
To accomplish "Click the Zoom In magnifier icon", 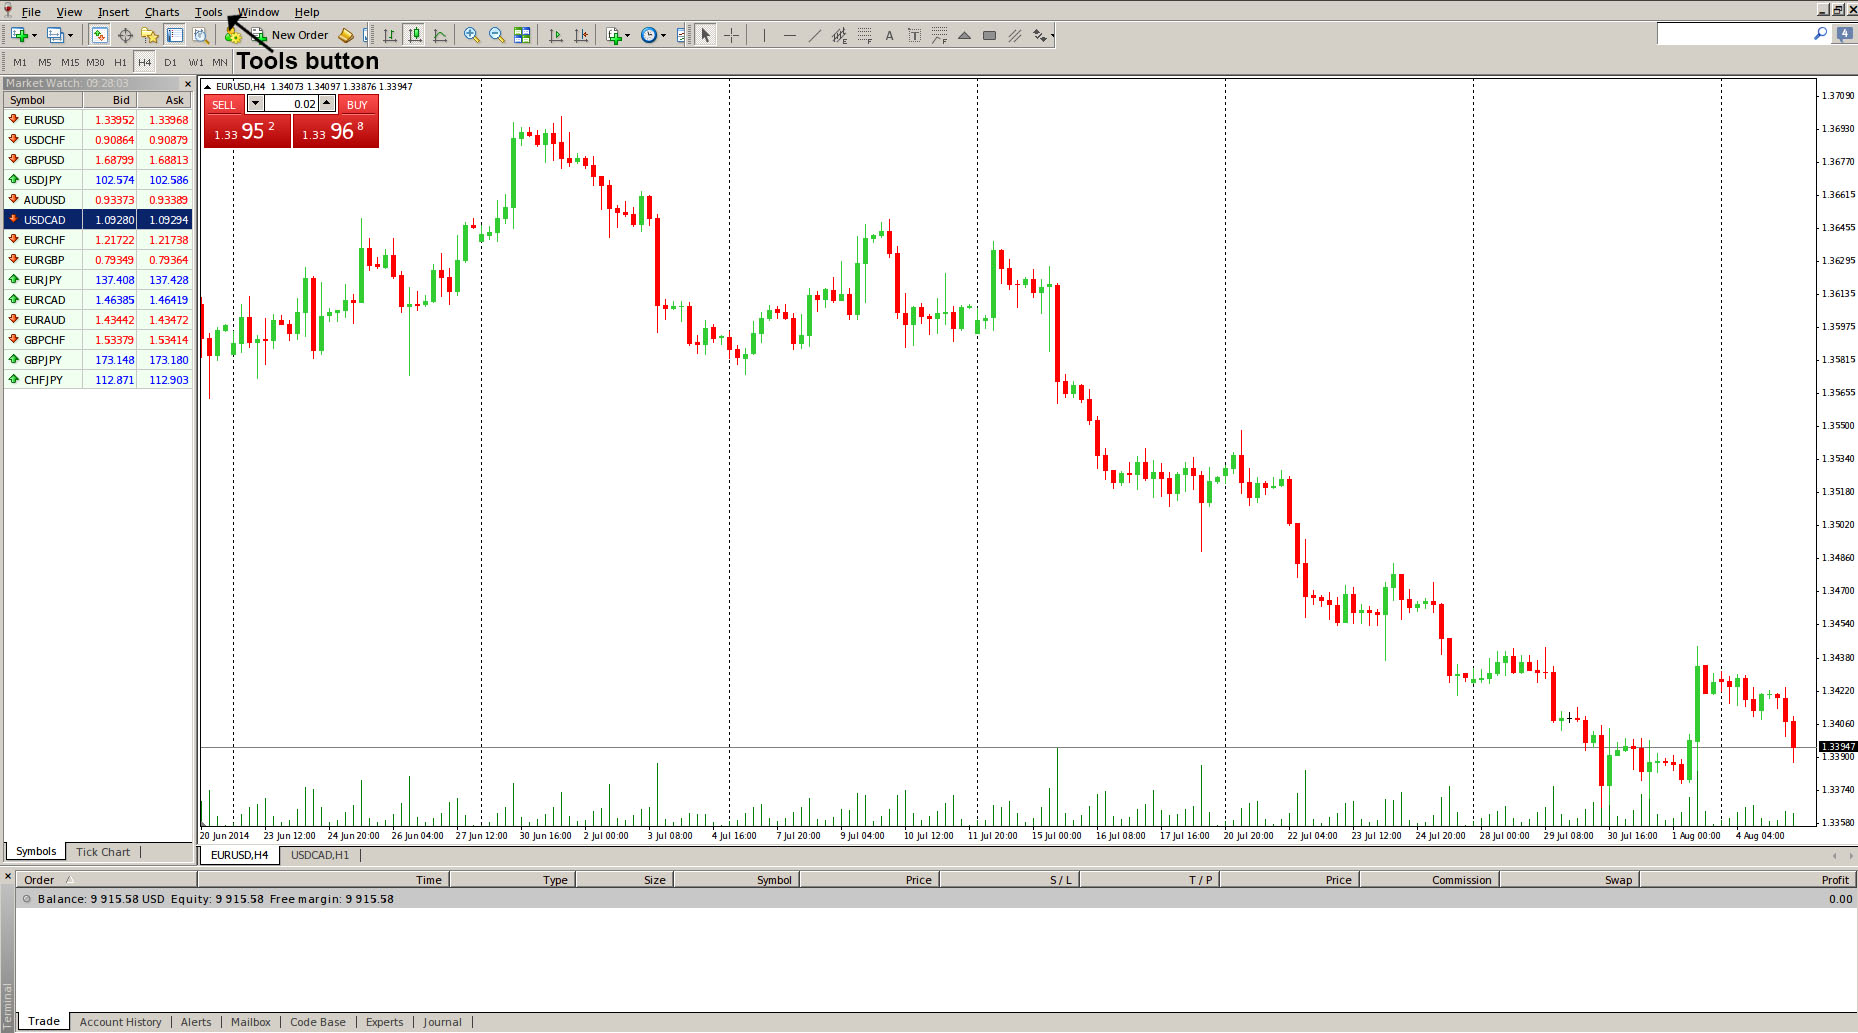I will point(471,35).
